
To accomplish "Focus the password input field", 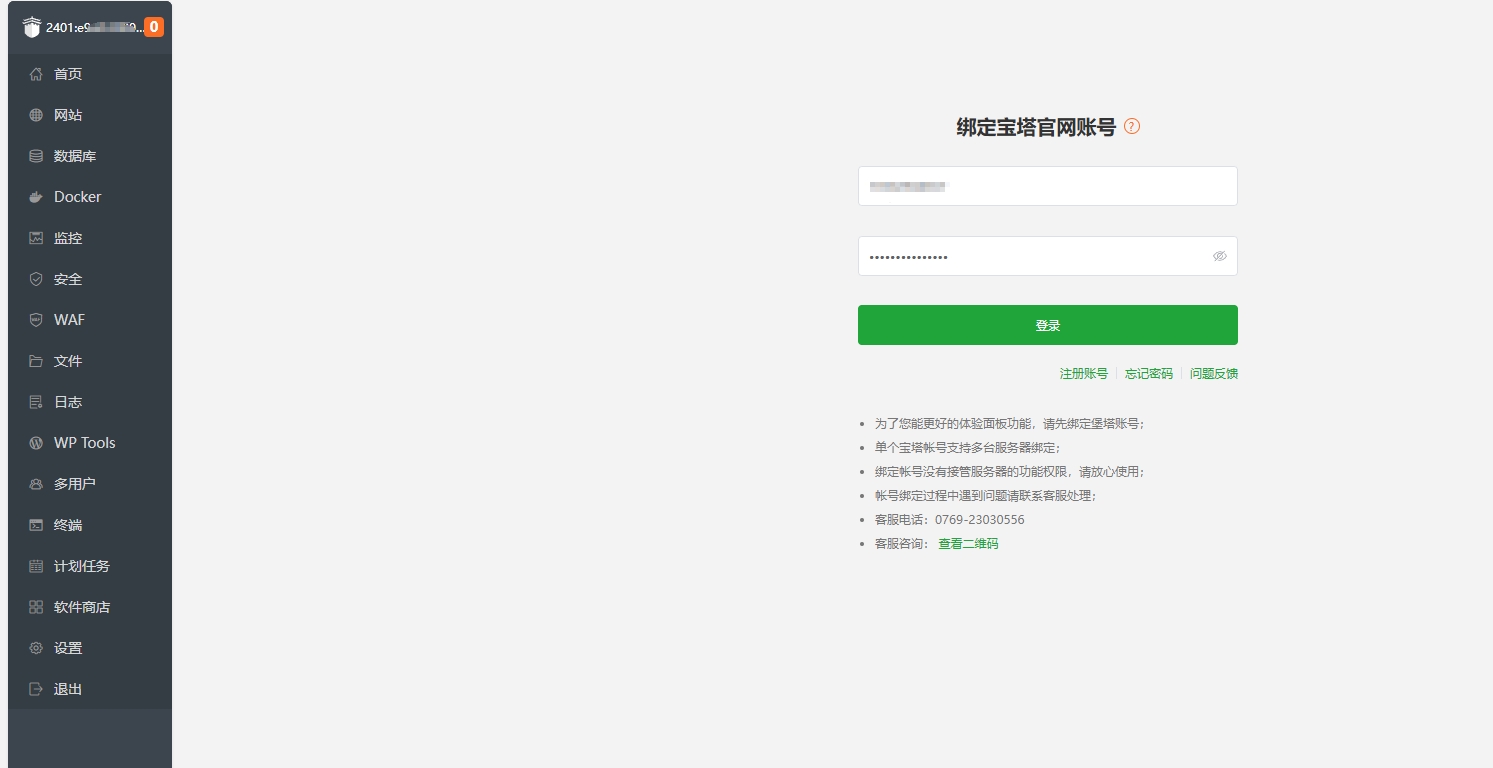I will (x=1048, y=256).
